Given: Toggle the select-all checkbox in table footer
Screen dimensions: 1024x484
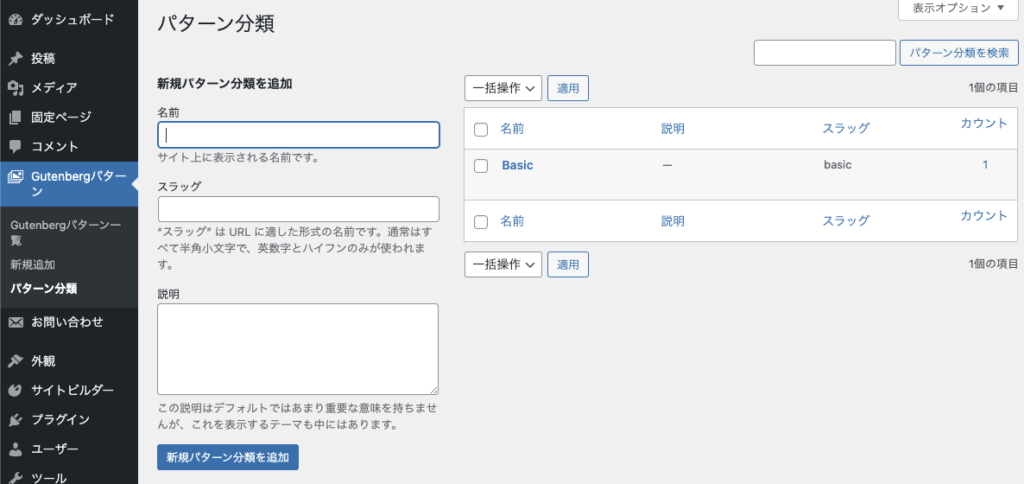Looking at the screenshot, I should 481,221.
